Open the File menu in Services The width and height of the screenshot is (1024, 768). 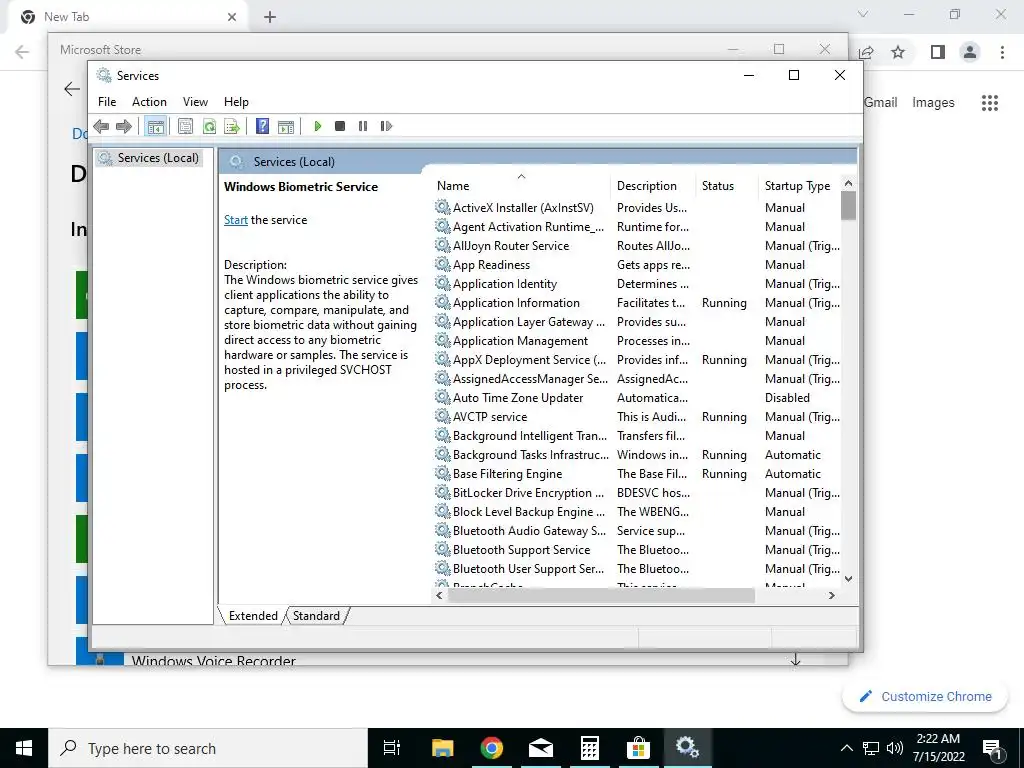point(107,102)
